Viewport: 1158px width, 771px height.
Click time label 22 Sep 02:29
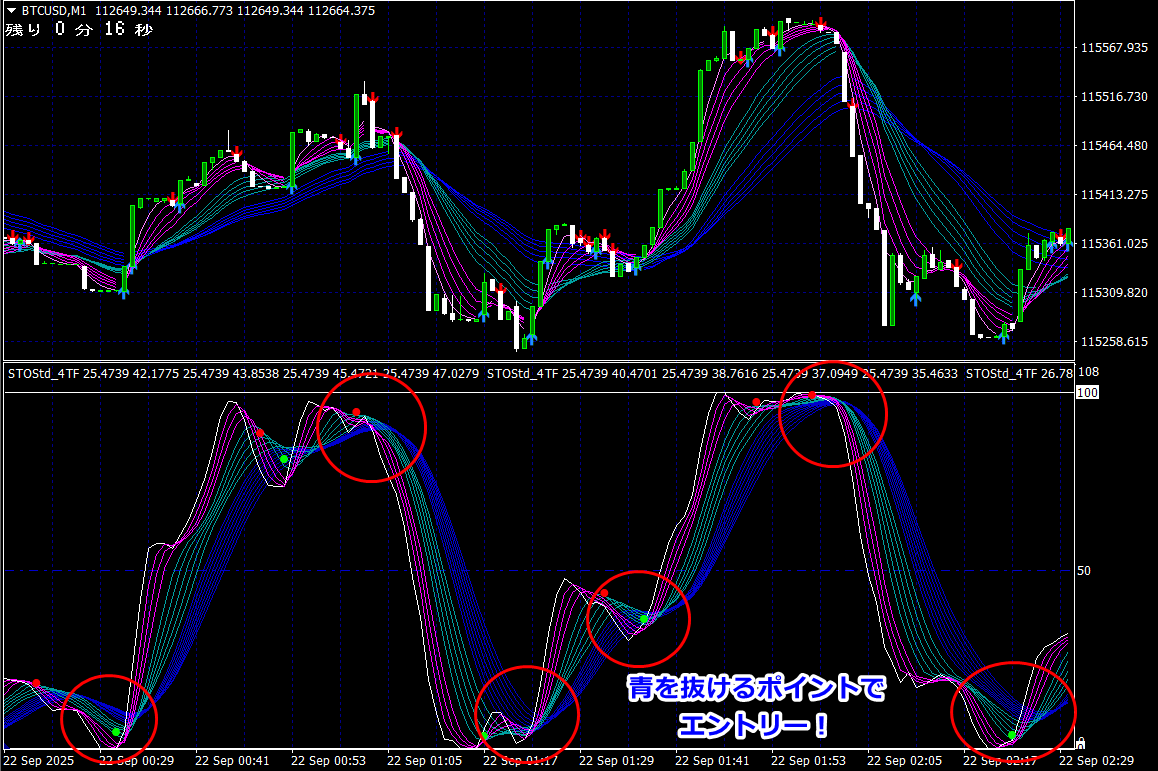click(x=1096, y=761)
